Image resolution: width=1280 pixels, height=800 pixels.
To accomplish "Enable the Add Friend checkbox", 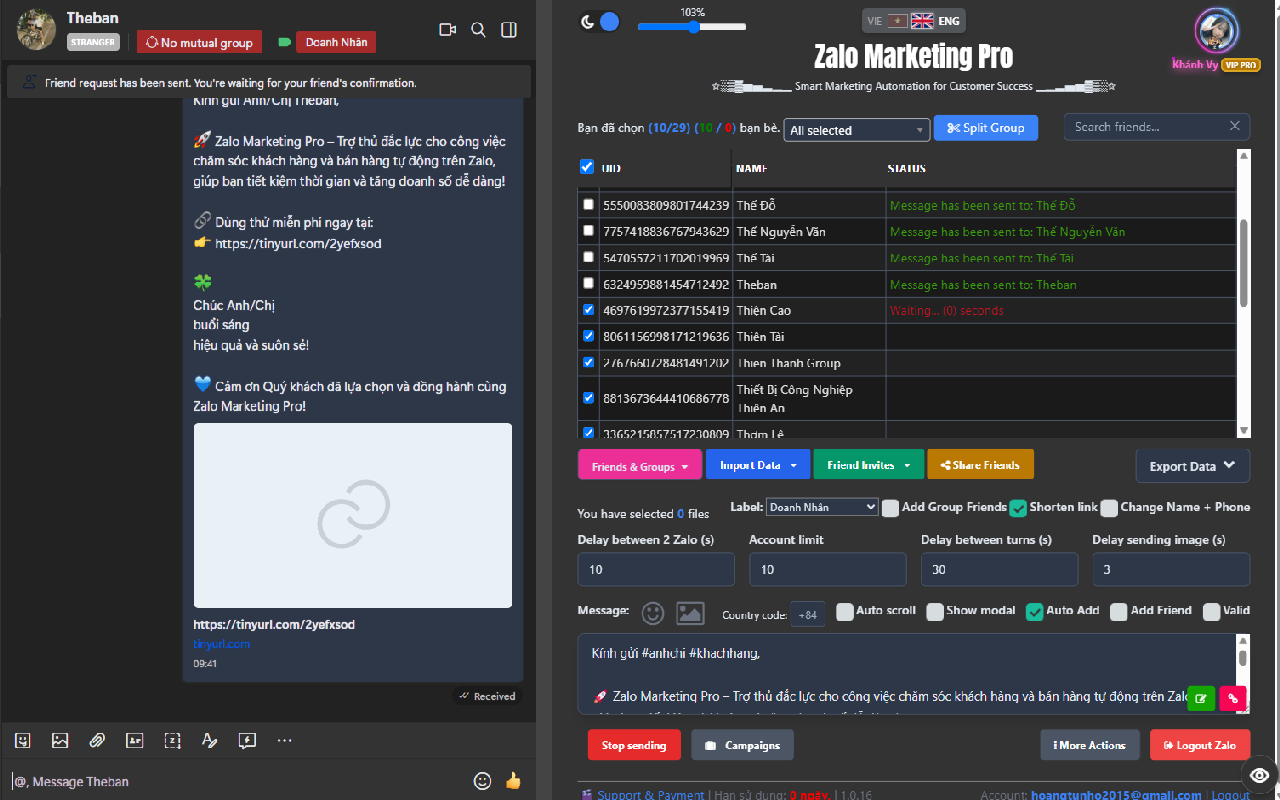I will pos(1118,611).
